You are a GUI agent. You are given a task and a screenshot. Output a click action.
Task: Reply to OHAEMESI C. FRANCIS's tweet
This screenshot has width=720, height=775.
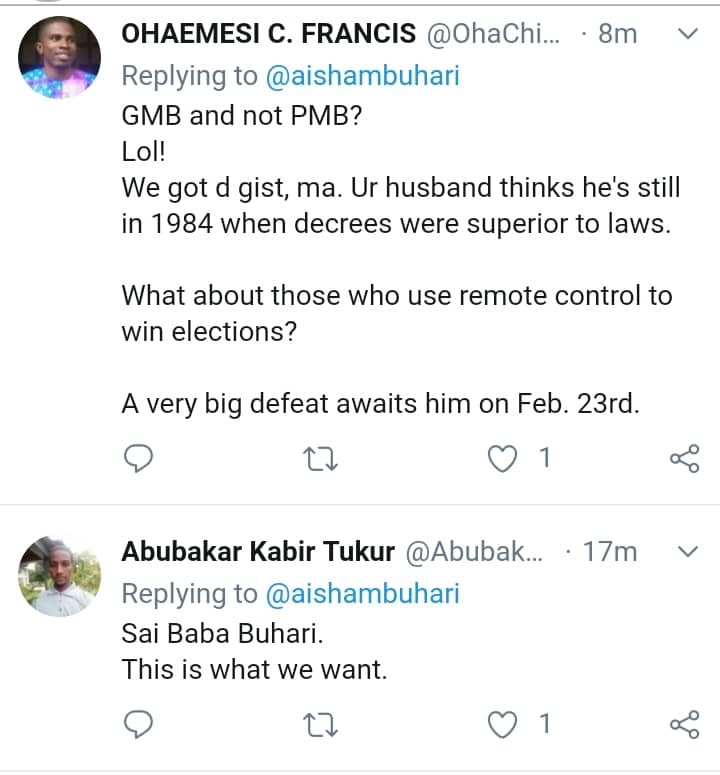point(139,459)
